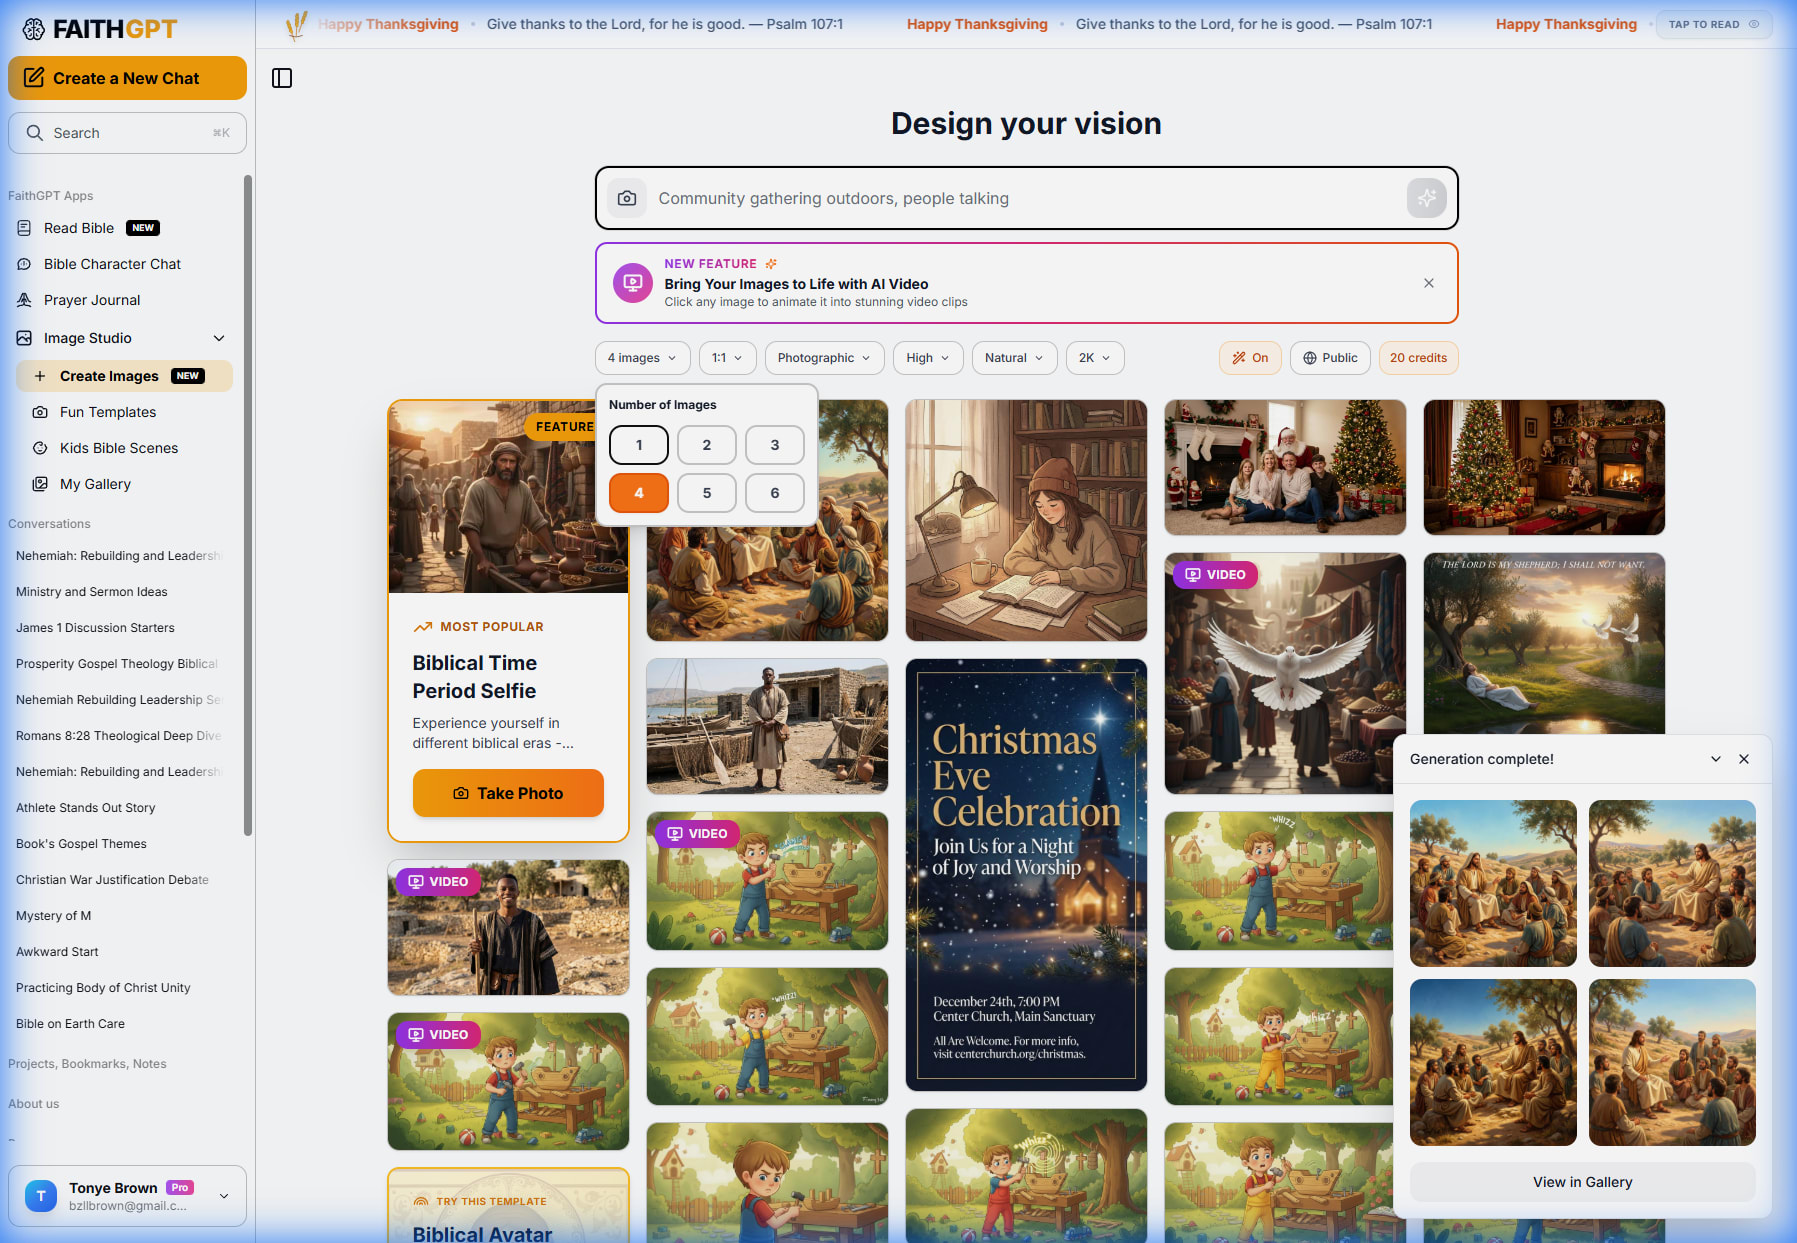Select Bible Character Chat in the sidebar

click(x=112, y=264)
